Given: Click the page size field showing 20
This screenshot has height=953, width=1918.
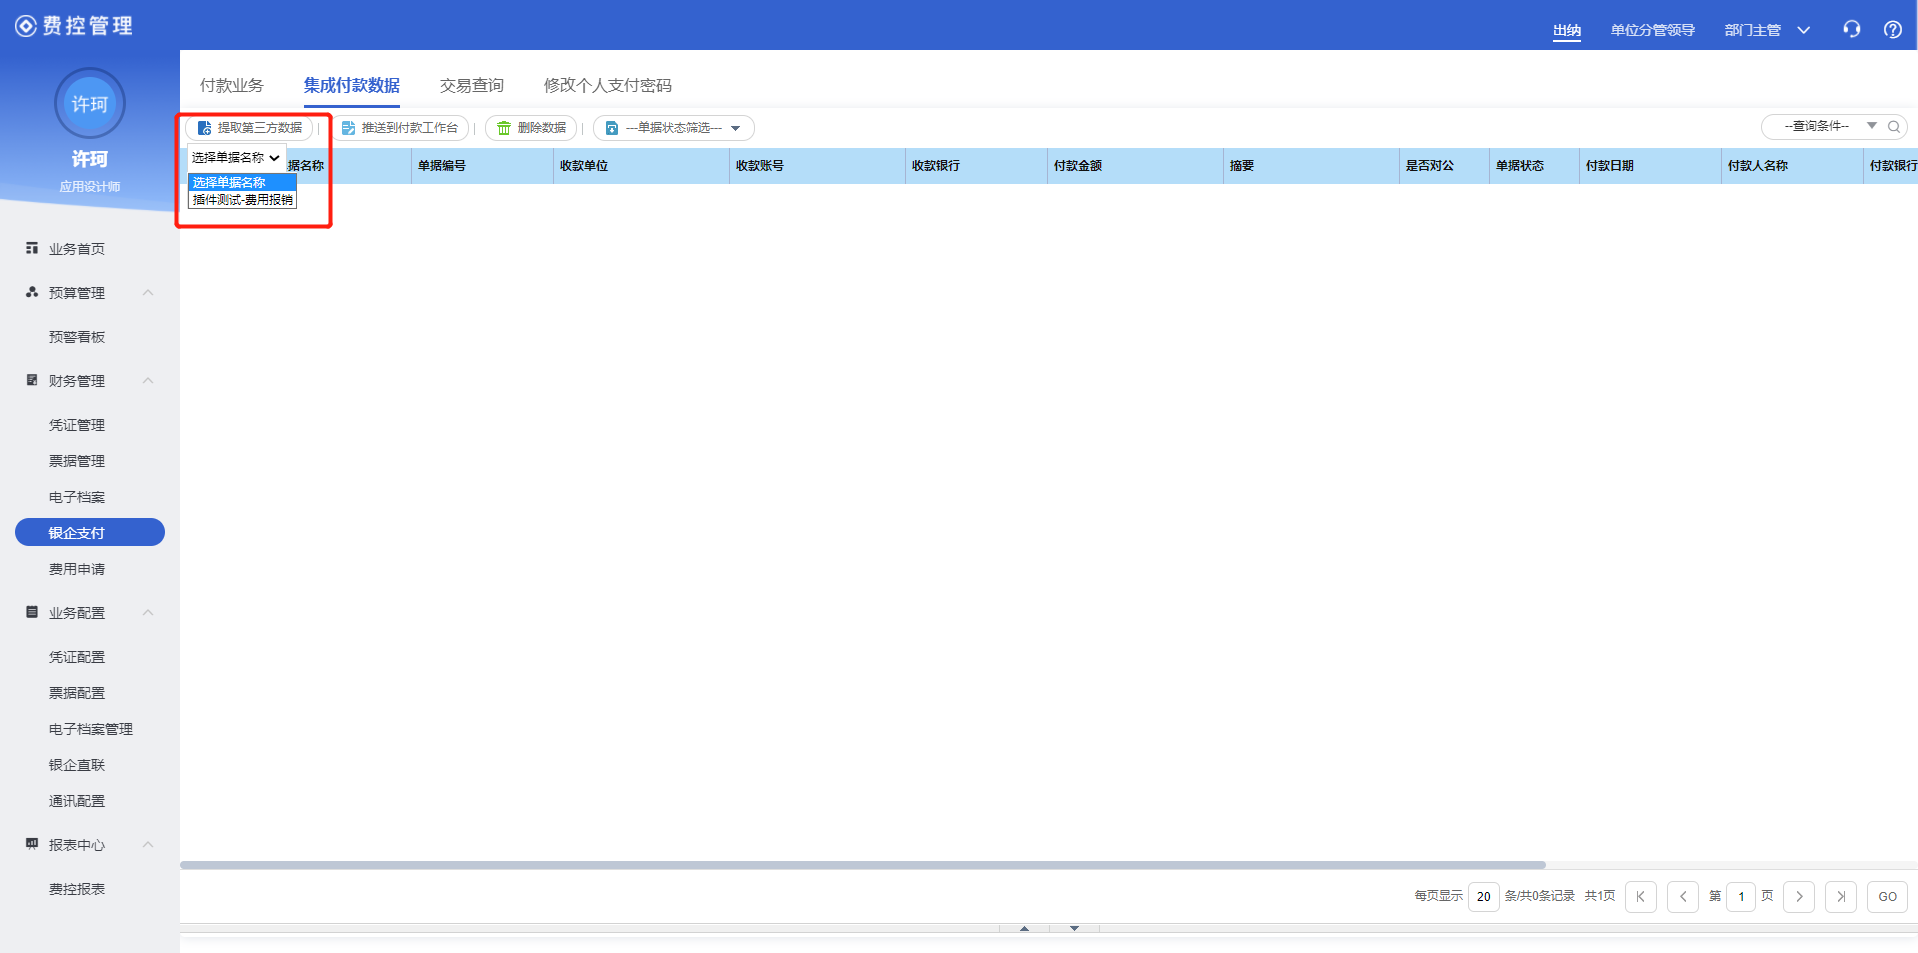Looking at the screenshot, I should pyautogui.click(x=1484, y=897).
